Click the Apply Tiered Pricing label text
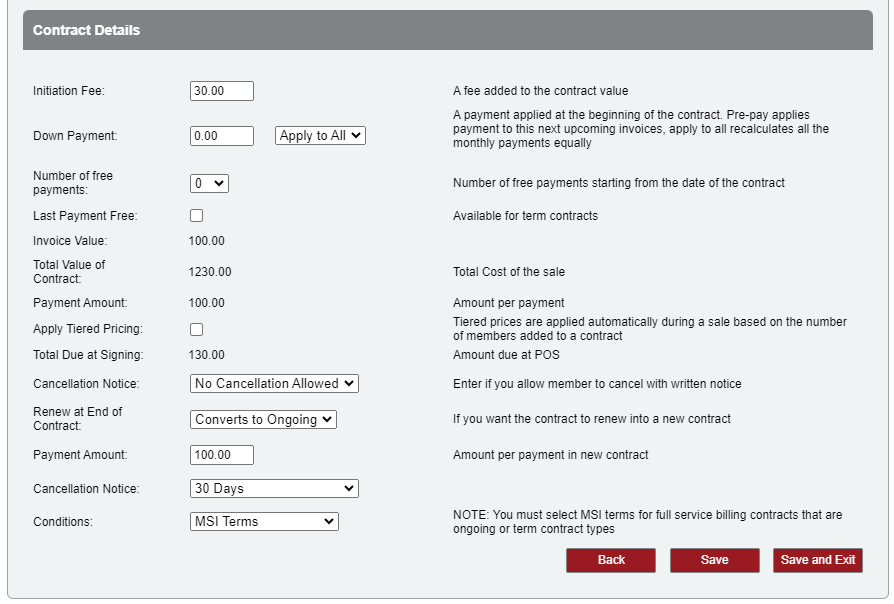The height and width of the screenshot is (604, 894). 87,329
